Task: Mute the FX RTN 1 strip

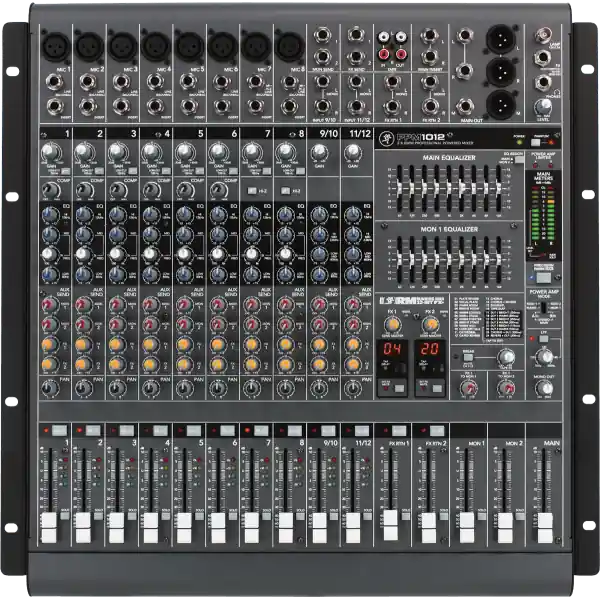Action: (399, 430)
